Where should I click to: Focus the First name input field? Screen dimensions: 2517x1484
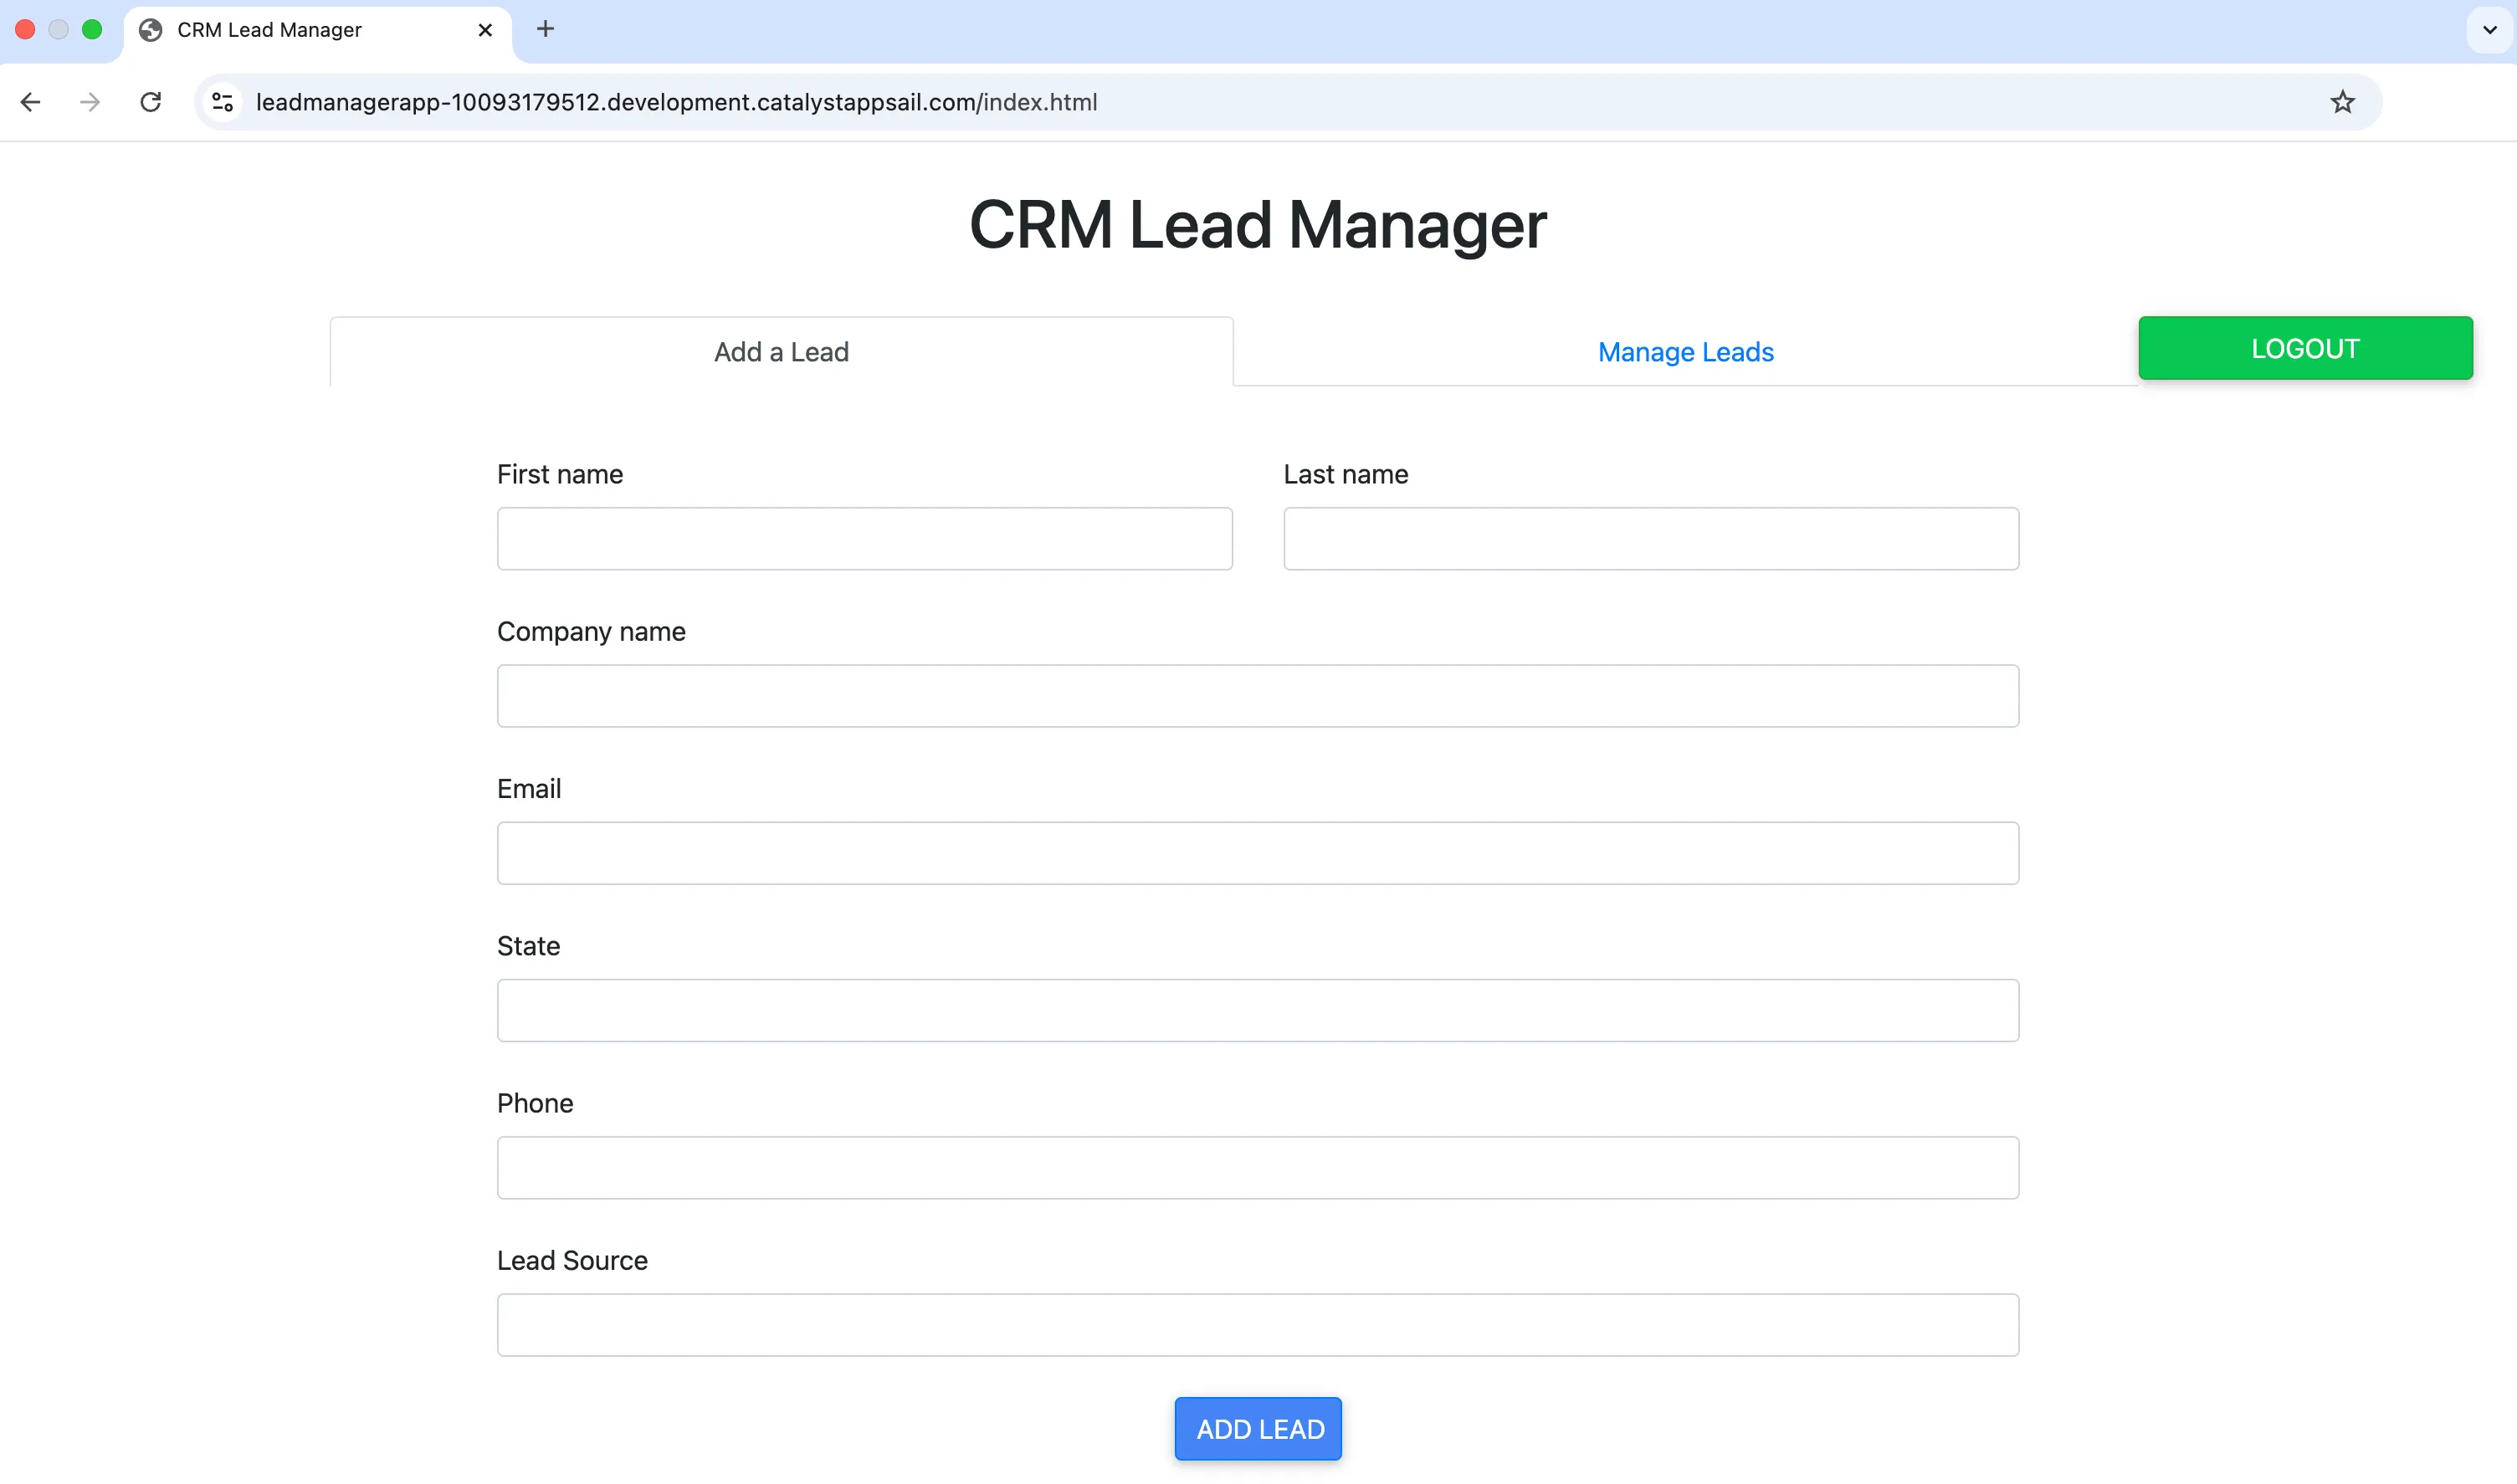coord(864,539)
